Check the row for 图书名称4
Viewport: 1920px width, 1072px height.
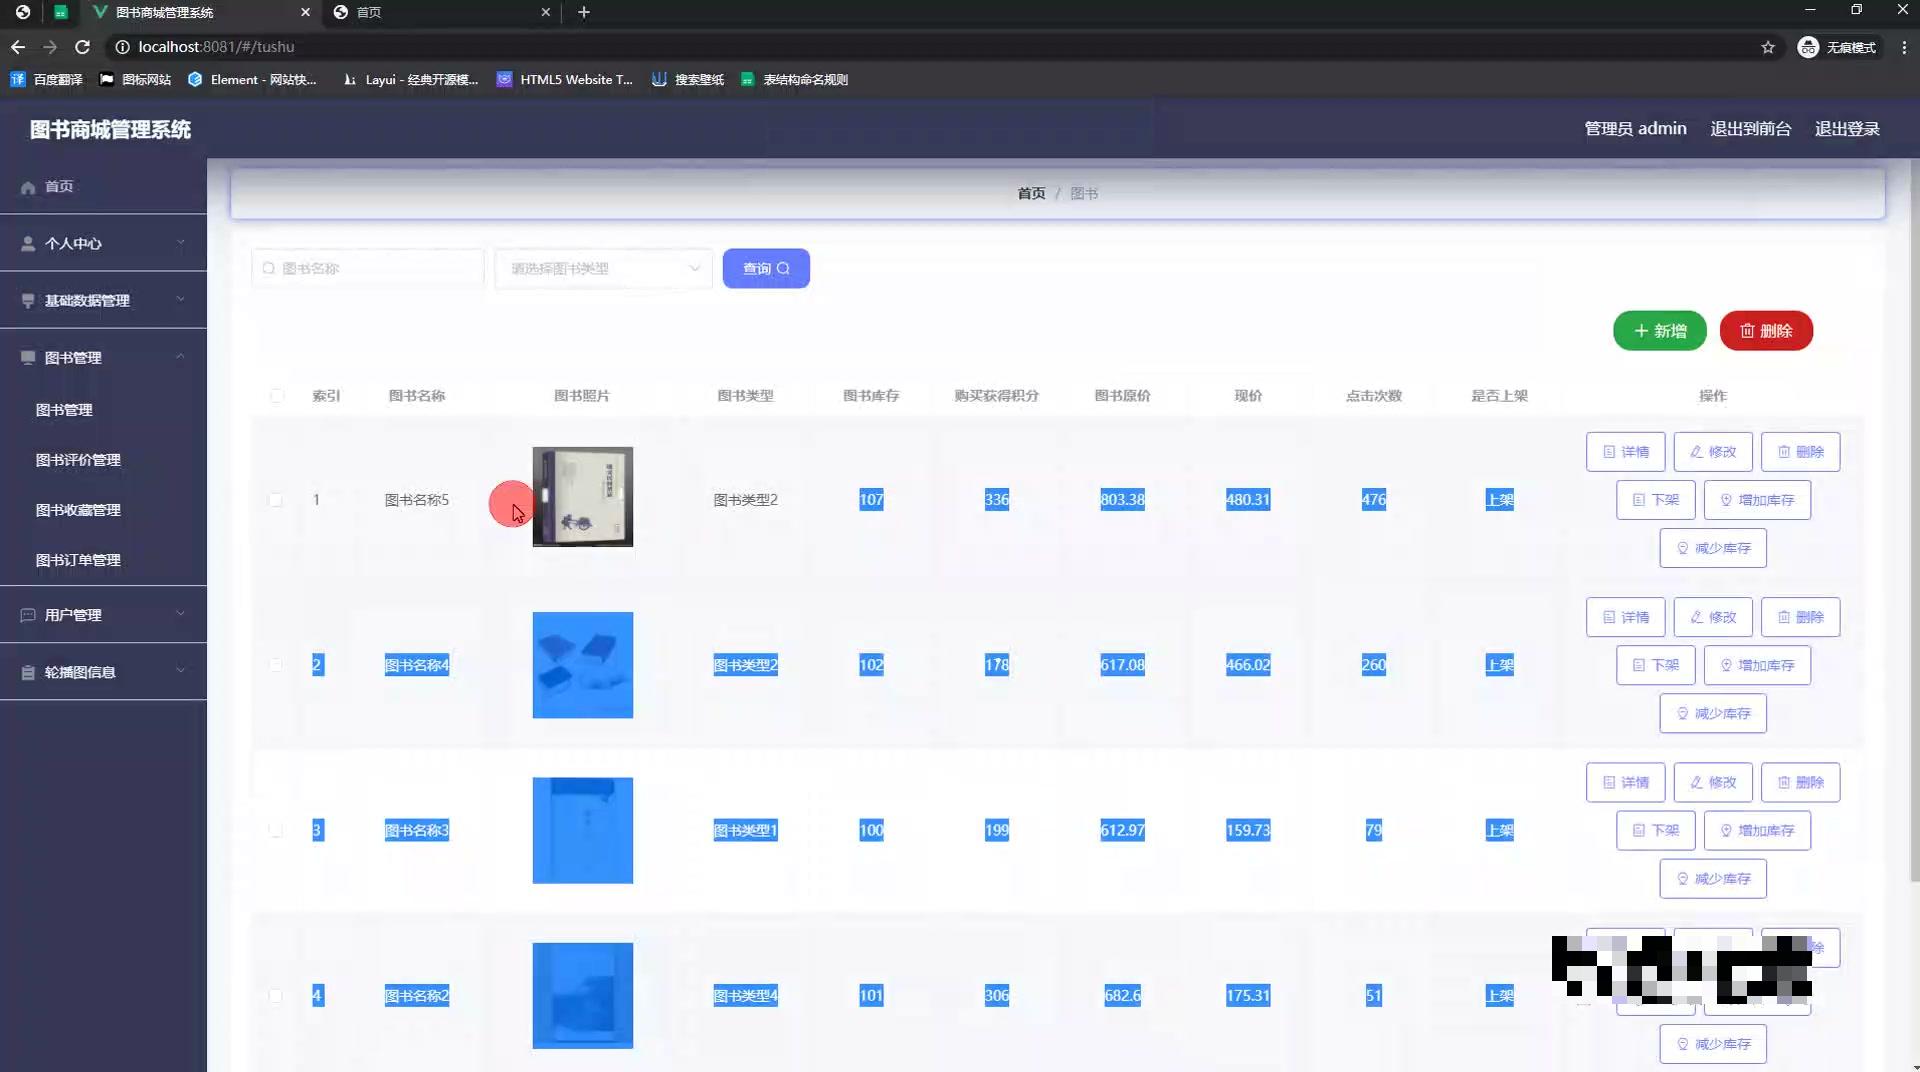click(275, 665)
